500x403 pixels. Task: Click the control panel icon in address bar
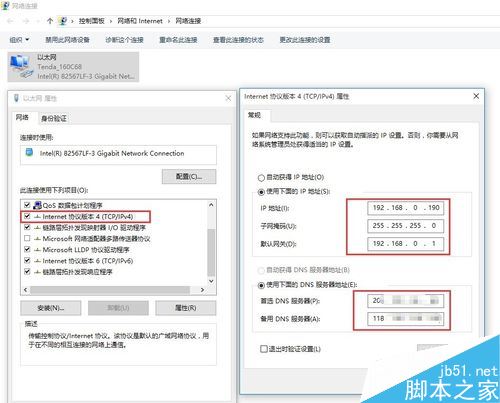(x=63, y=21)
